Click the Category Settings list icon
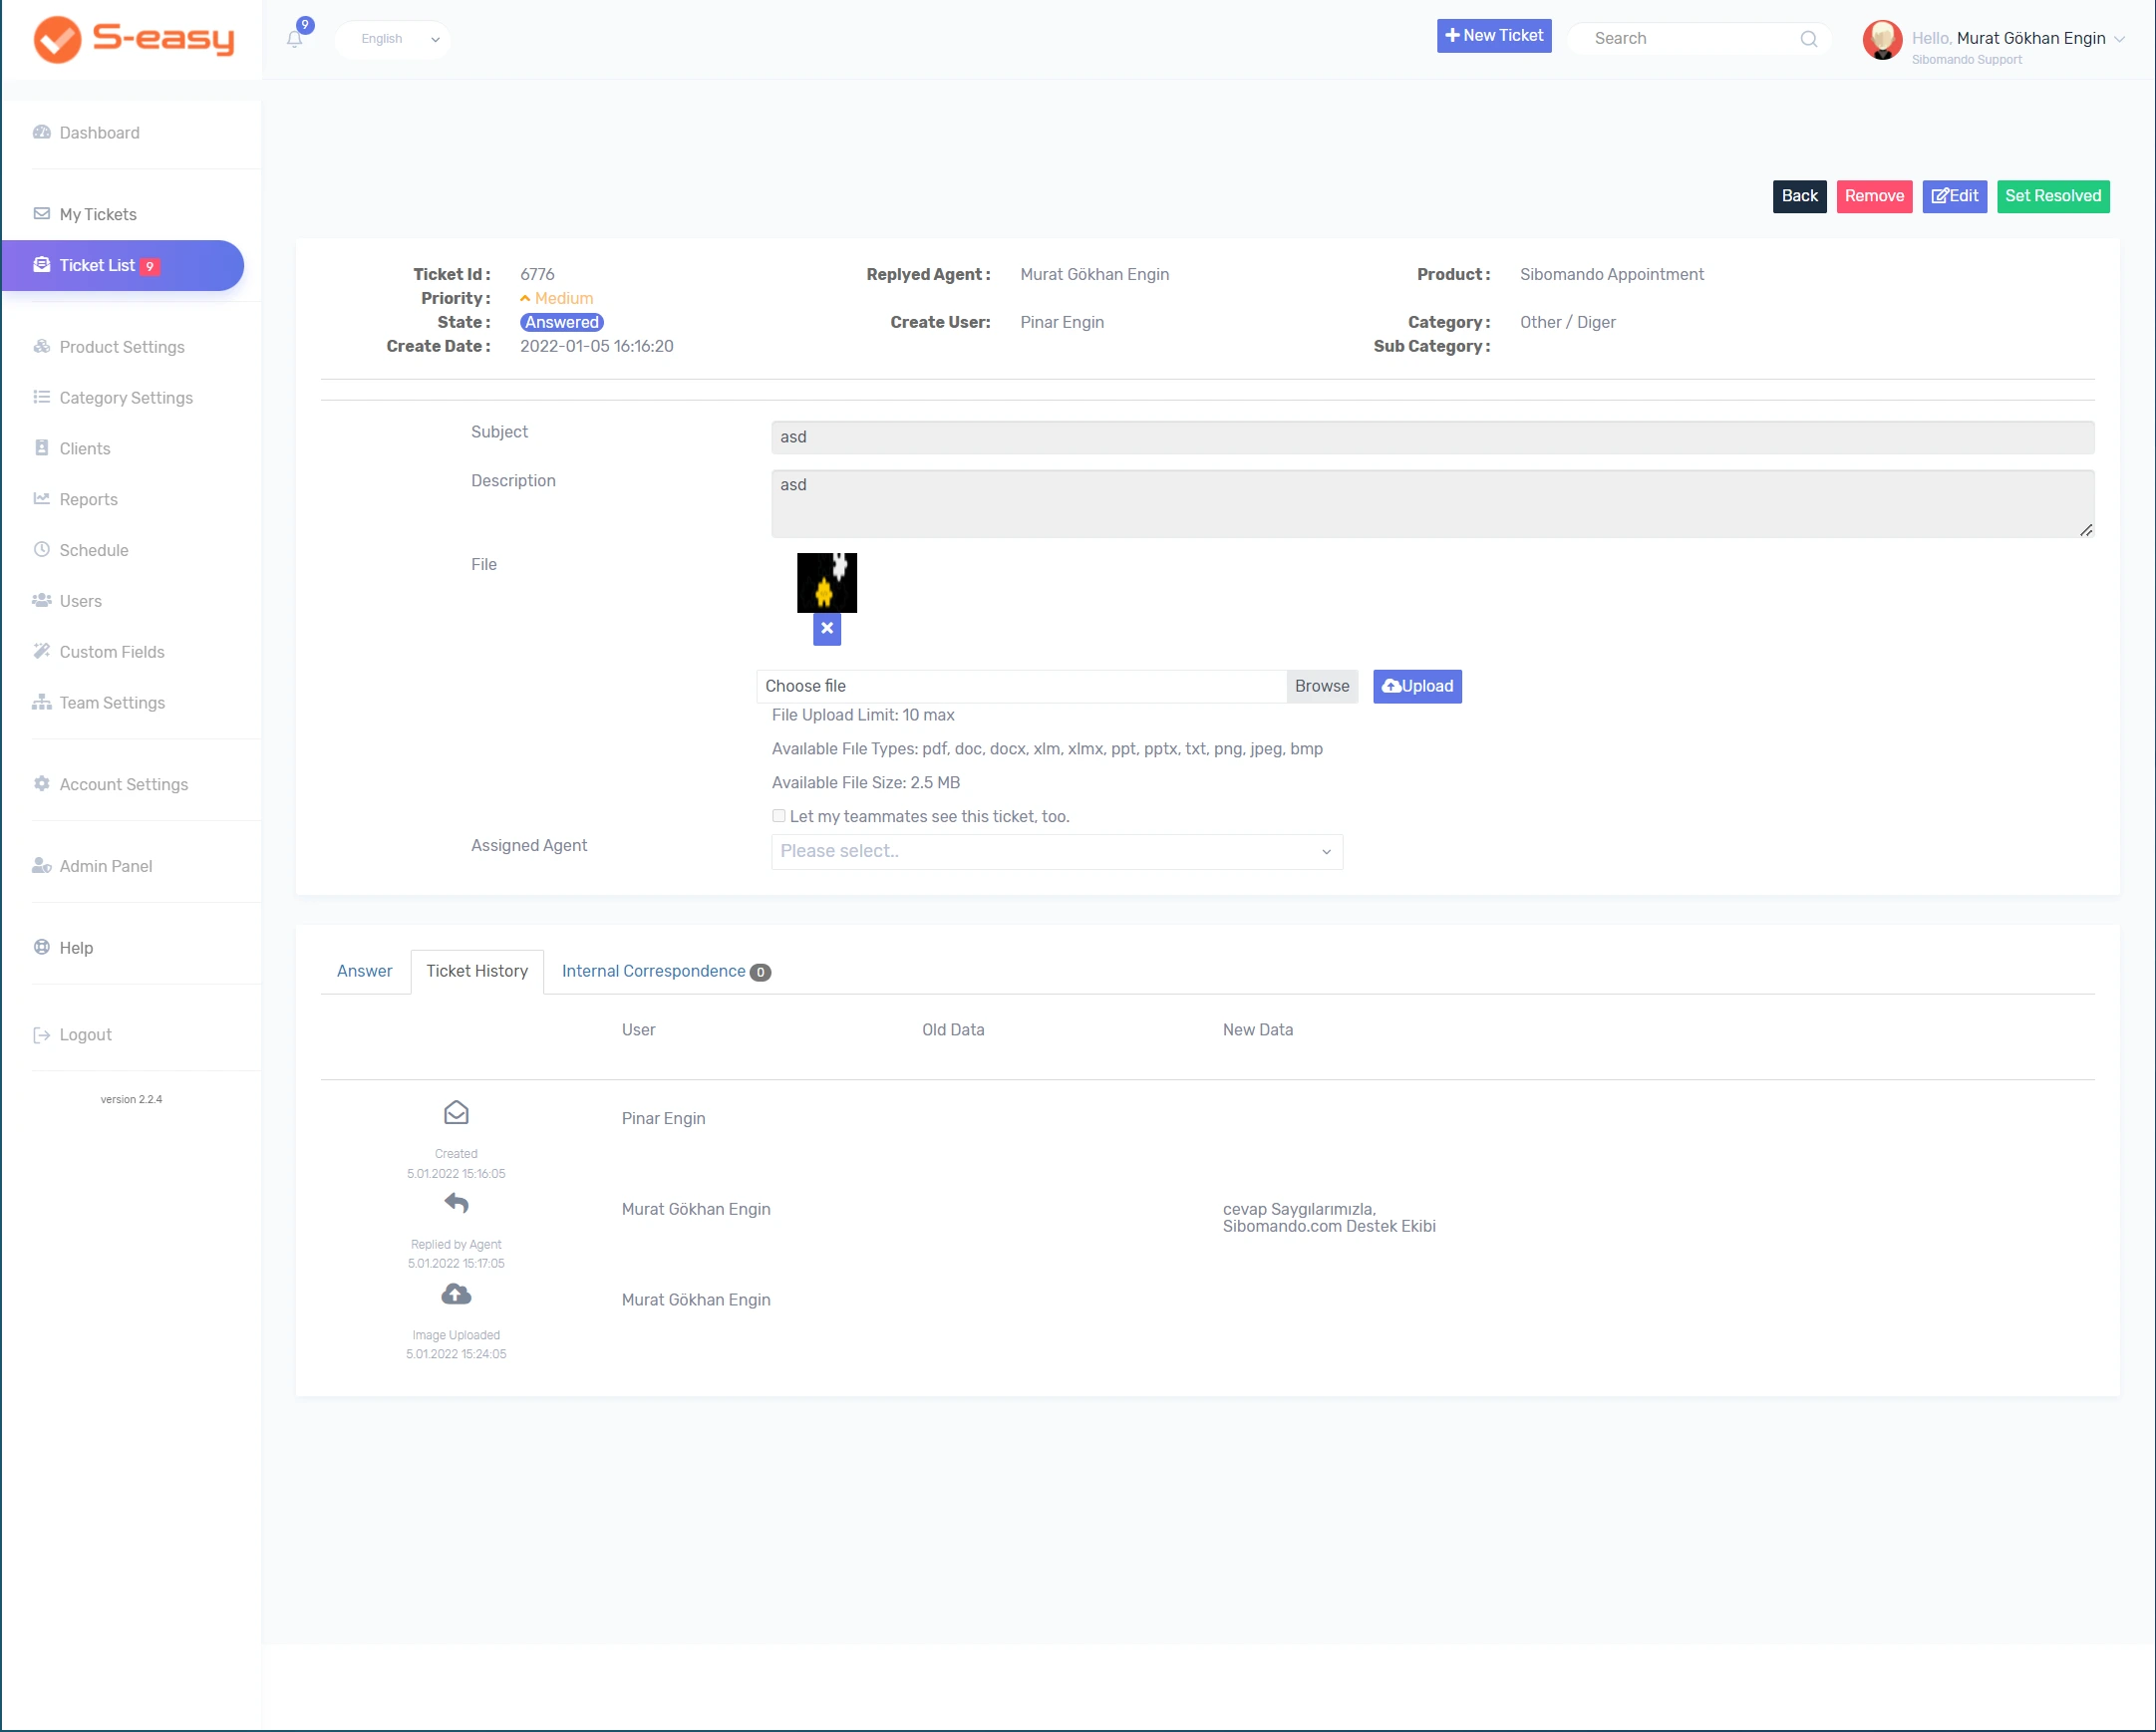 click(42, 397)
